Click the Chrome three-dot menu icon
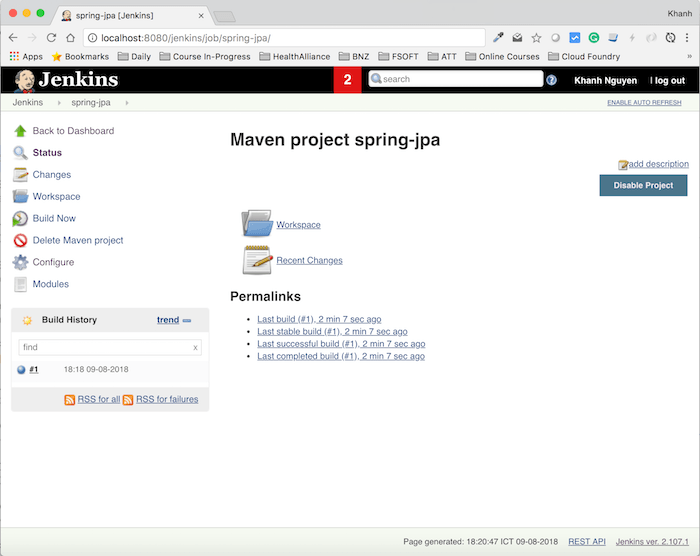The height and width of the screenshot is (556, 700). (687, 38)
